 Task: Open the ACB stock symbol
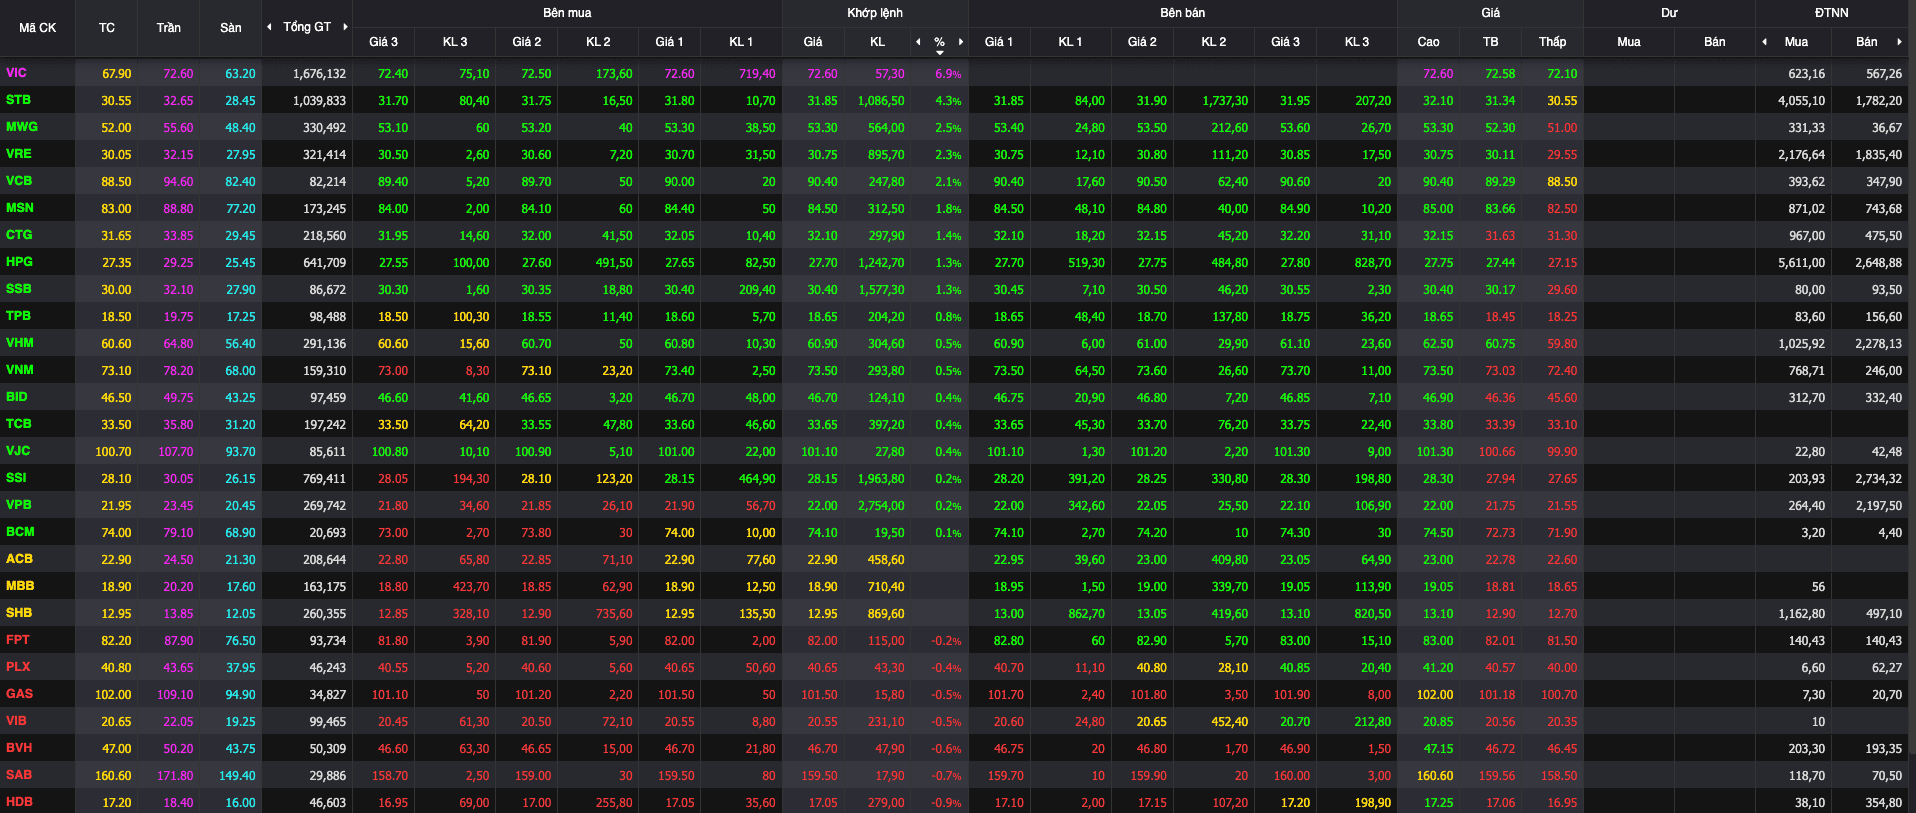tap(18, 559)
